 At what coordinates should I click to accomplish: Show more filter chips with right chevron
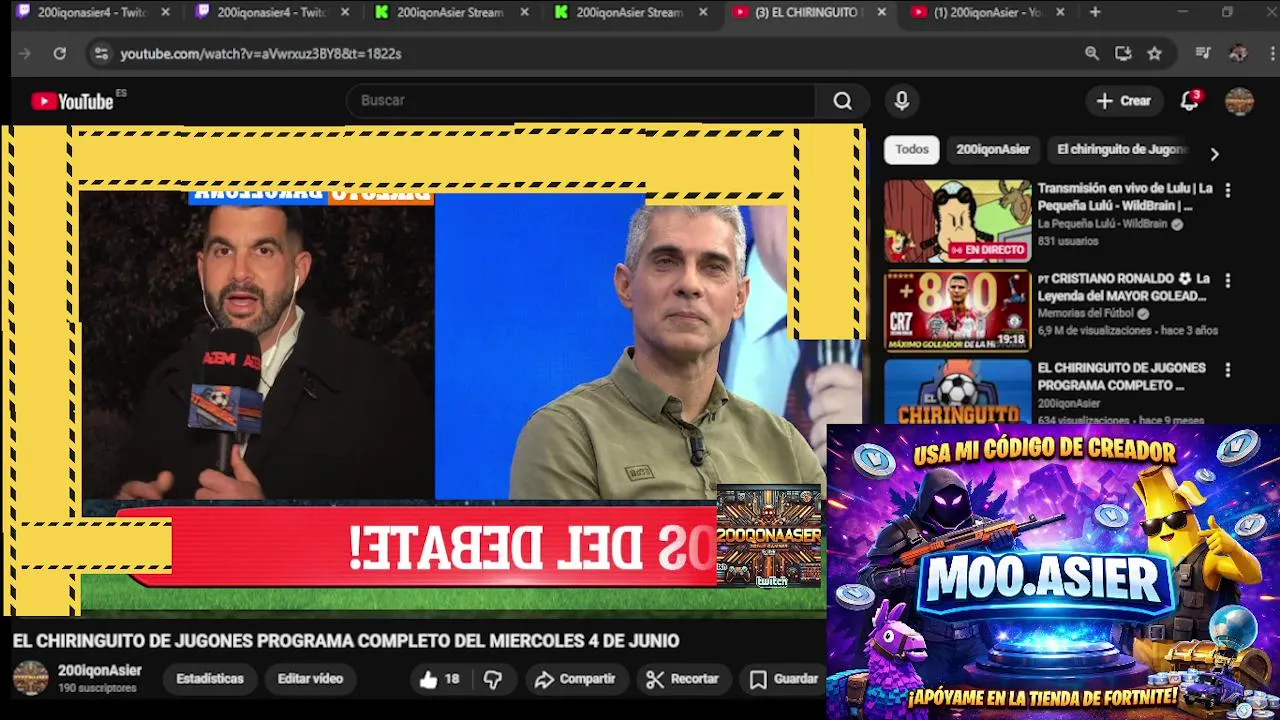pos(1214,154)
